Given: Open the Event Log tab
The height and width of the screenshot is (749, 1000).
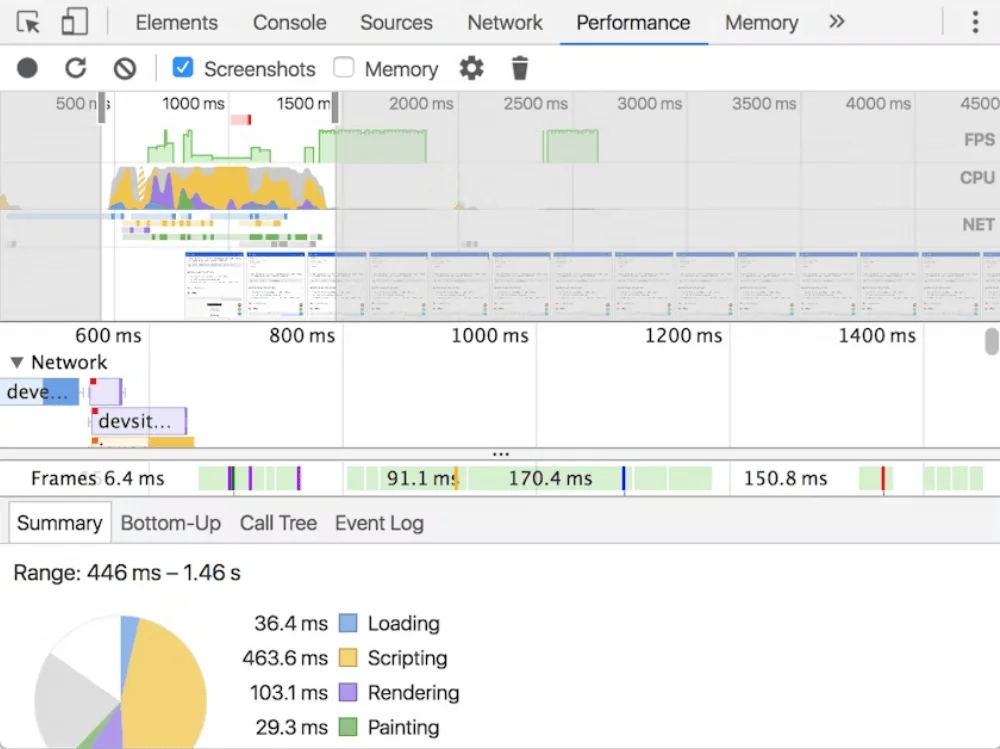Looking at the screenshot, I should [x=379, y=523].
